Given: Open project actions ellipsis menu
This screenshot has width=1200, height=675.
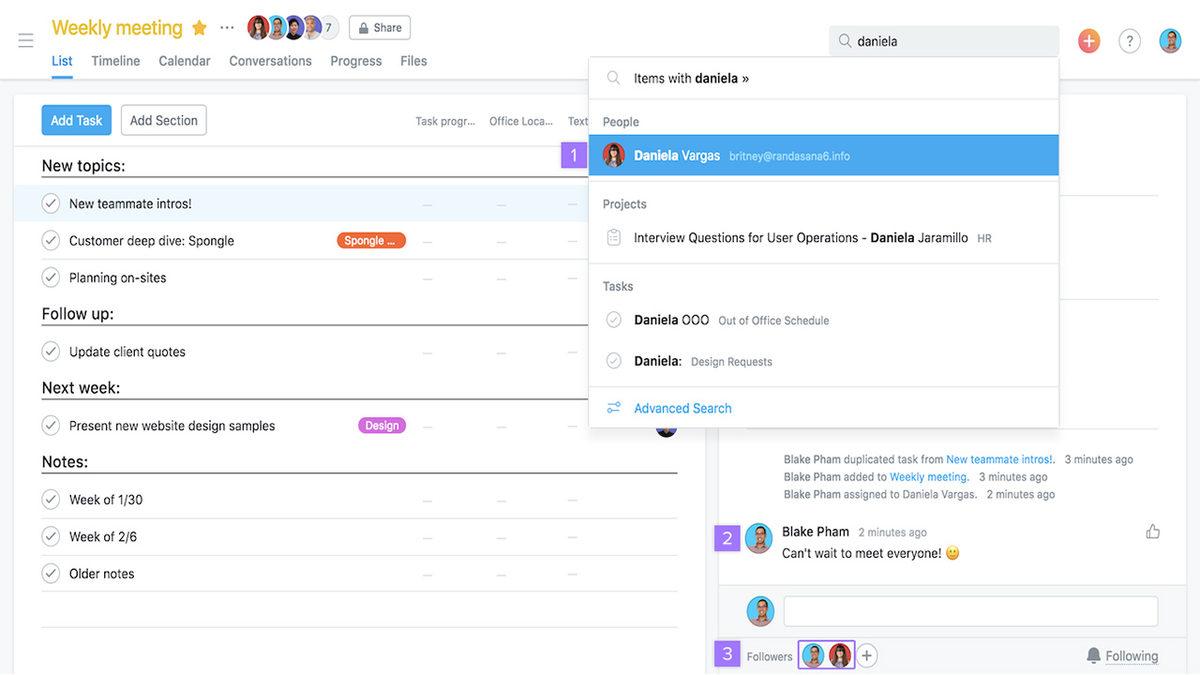Looking at the screenshot, I should coord(227,28).
